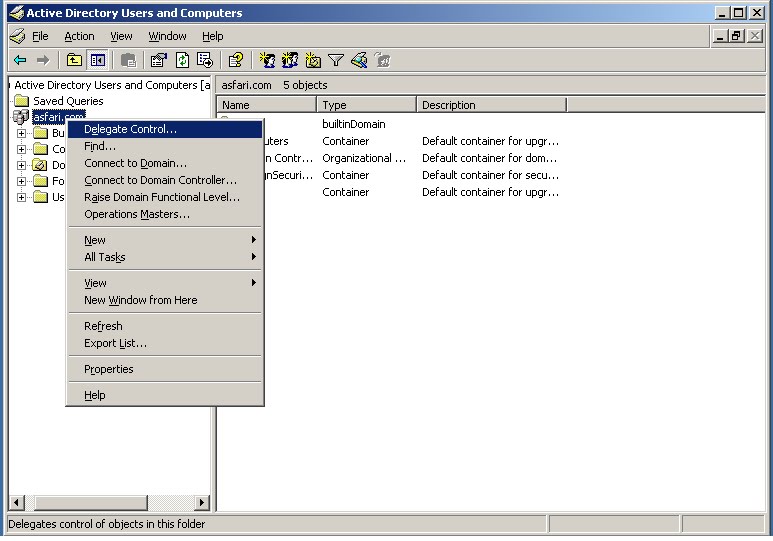Select Connect to Domain... entry
773x541 pixels.
coord(165,163)
